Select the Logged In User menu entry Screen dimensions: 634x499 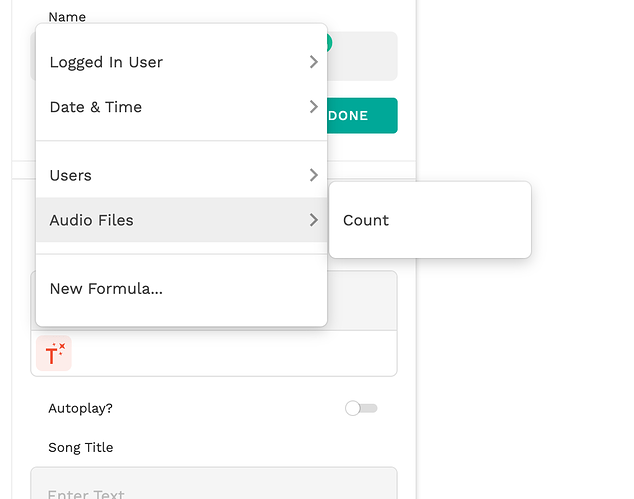pyautogui.click(x=106, y=62)
